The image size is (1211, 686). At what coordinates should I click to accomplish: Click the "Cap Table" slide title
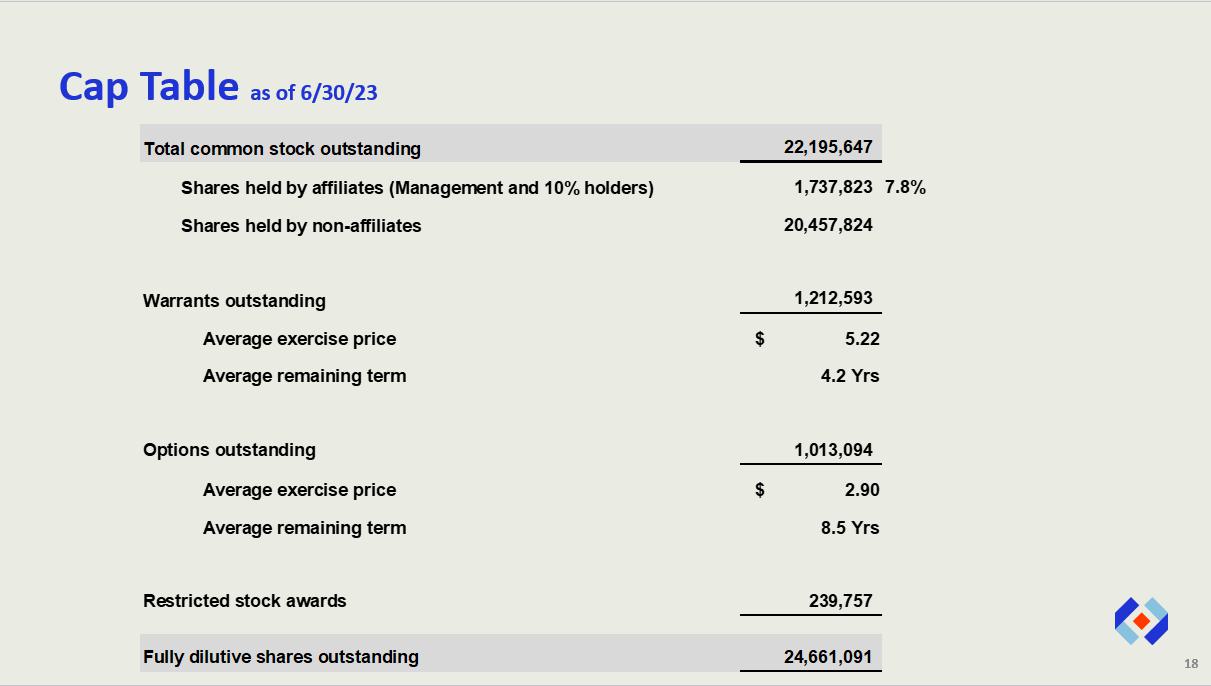click(x=148, y=86)
